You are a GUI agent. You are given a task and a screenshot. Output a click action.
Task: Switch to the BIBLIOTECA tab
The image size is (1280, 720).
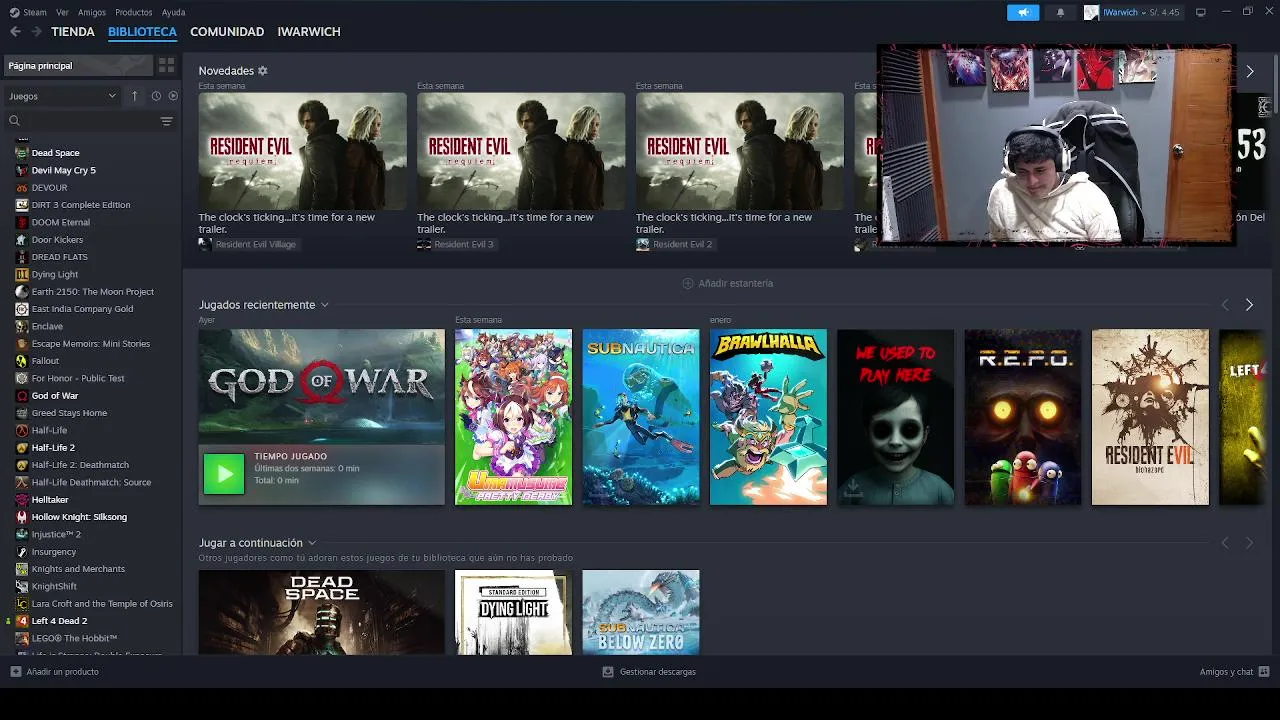(x=142, y=32)
